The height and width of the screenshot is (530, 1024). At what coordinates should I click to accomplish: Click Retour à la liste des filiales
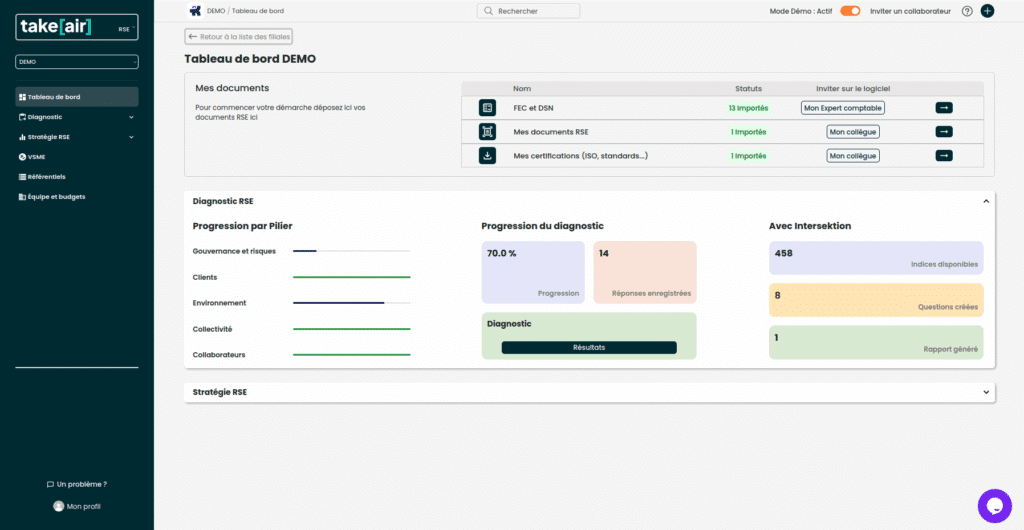click(239, 36)
